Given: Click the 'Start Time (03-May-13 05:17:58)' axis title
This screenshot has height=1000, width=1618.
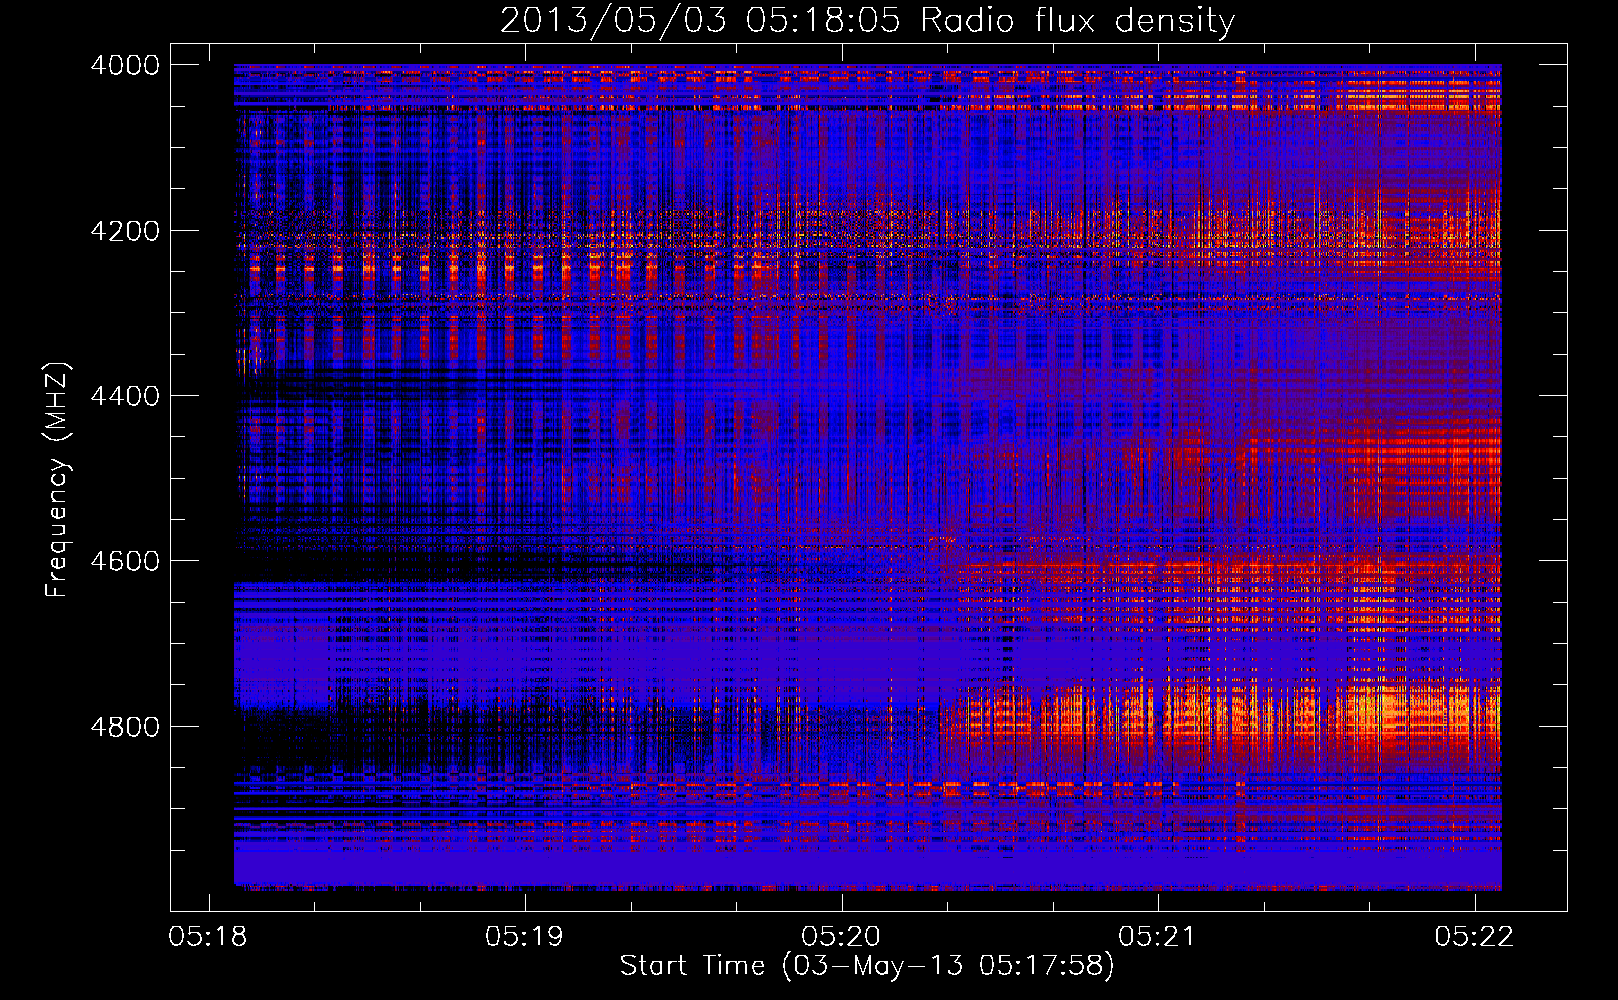Looking at the screenshot, I should click(867, 966).
